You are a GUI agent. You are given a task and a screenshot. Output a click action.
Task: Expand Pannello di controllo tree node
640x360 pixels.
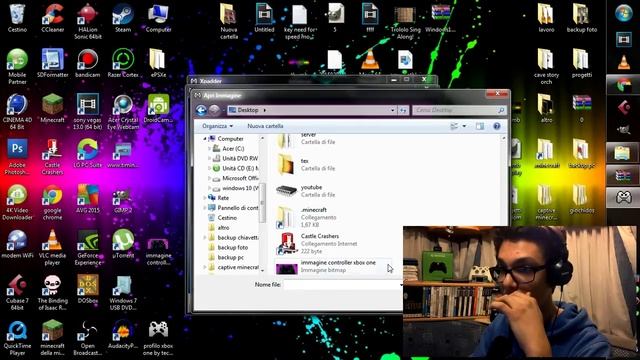[x=205, y=208]
